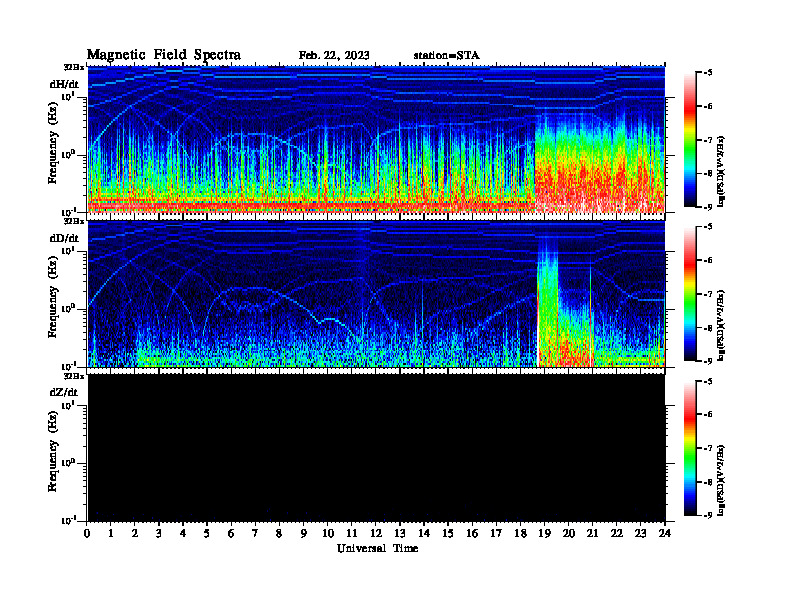Click hour tick label "3" on time axis

pos(159,533)
